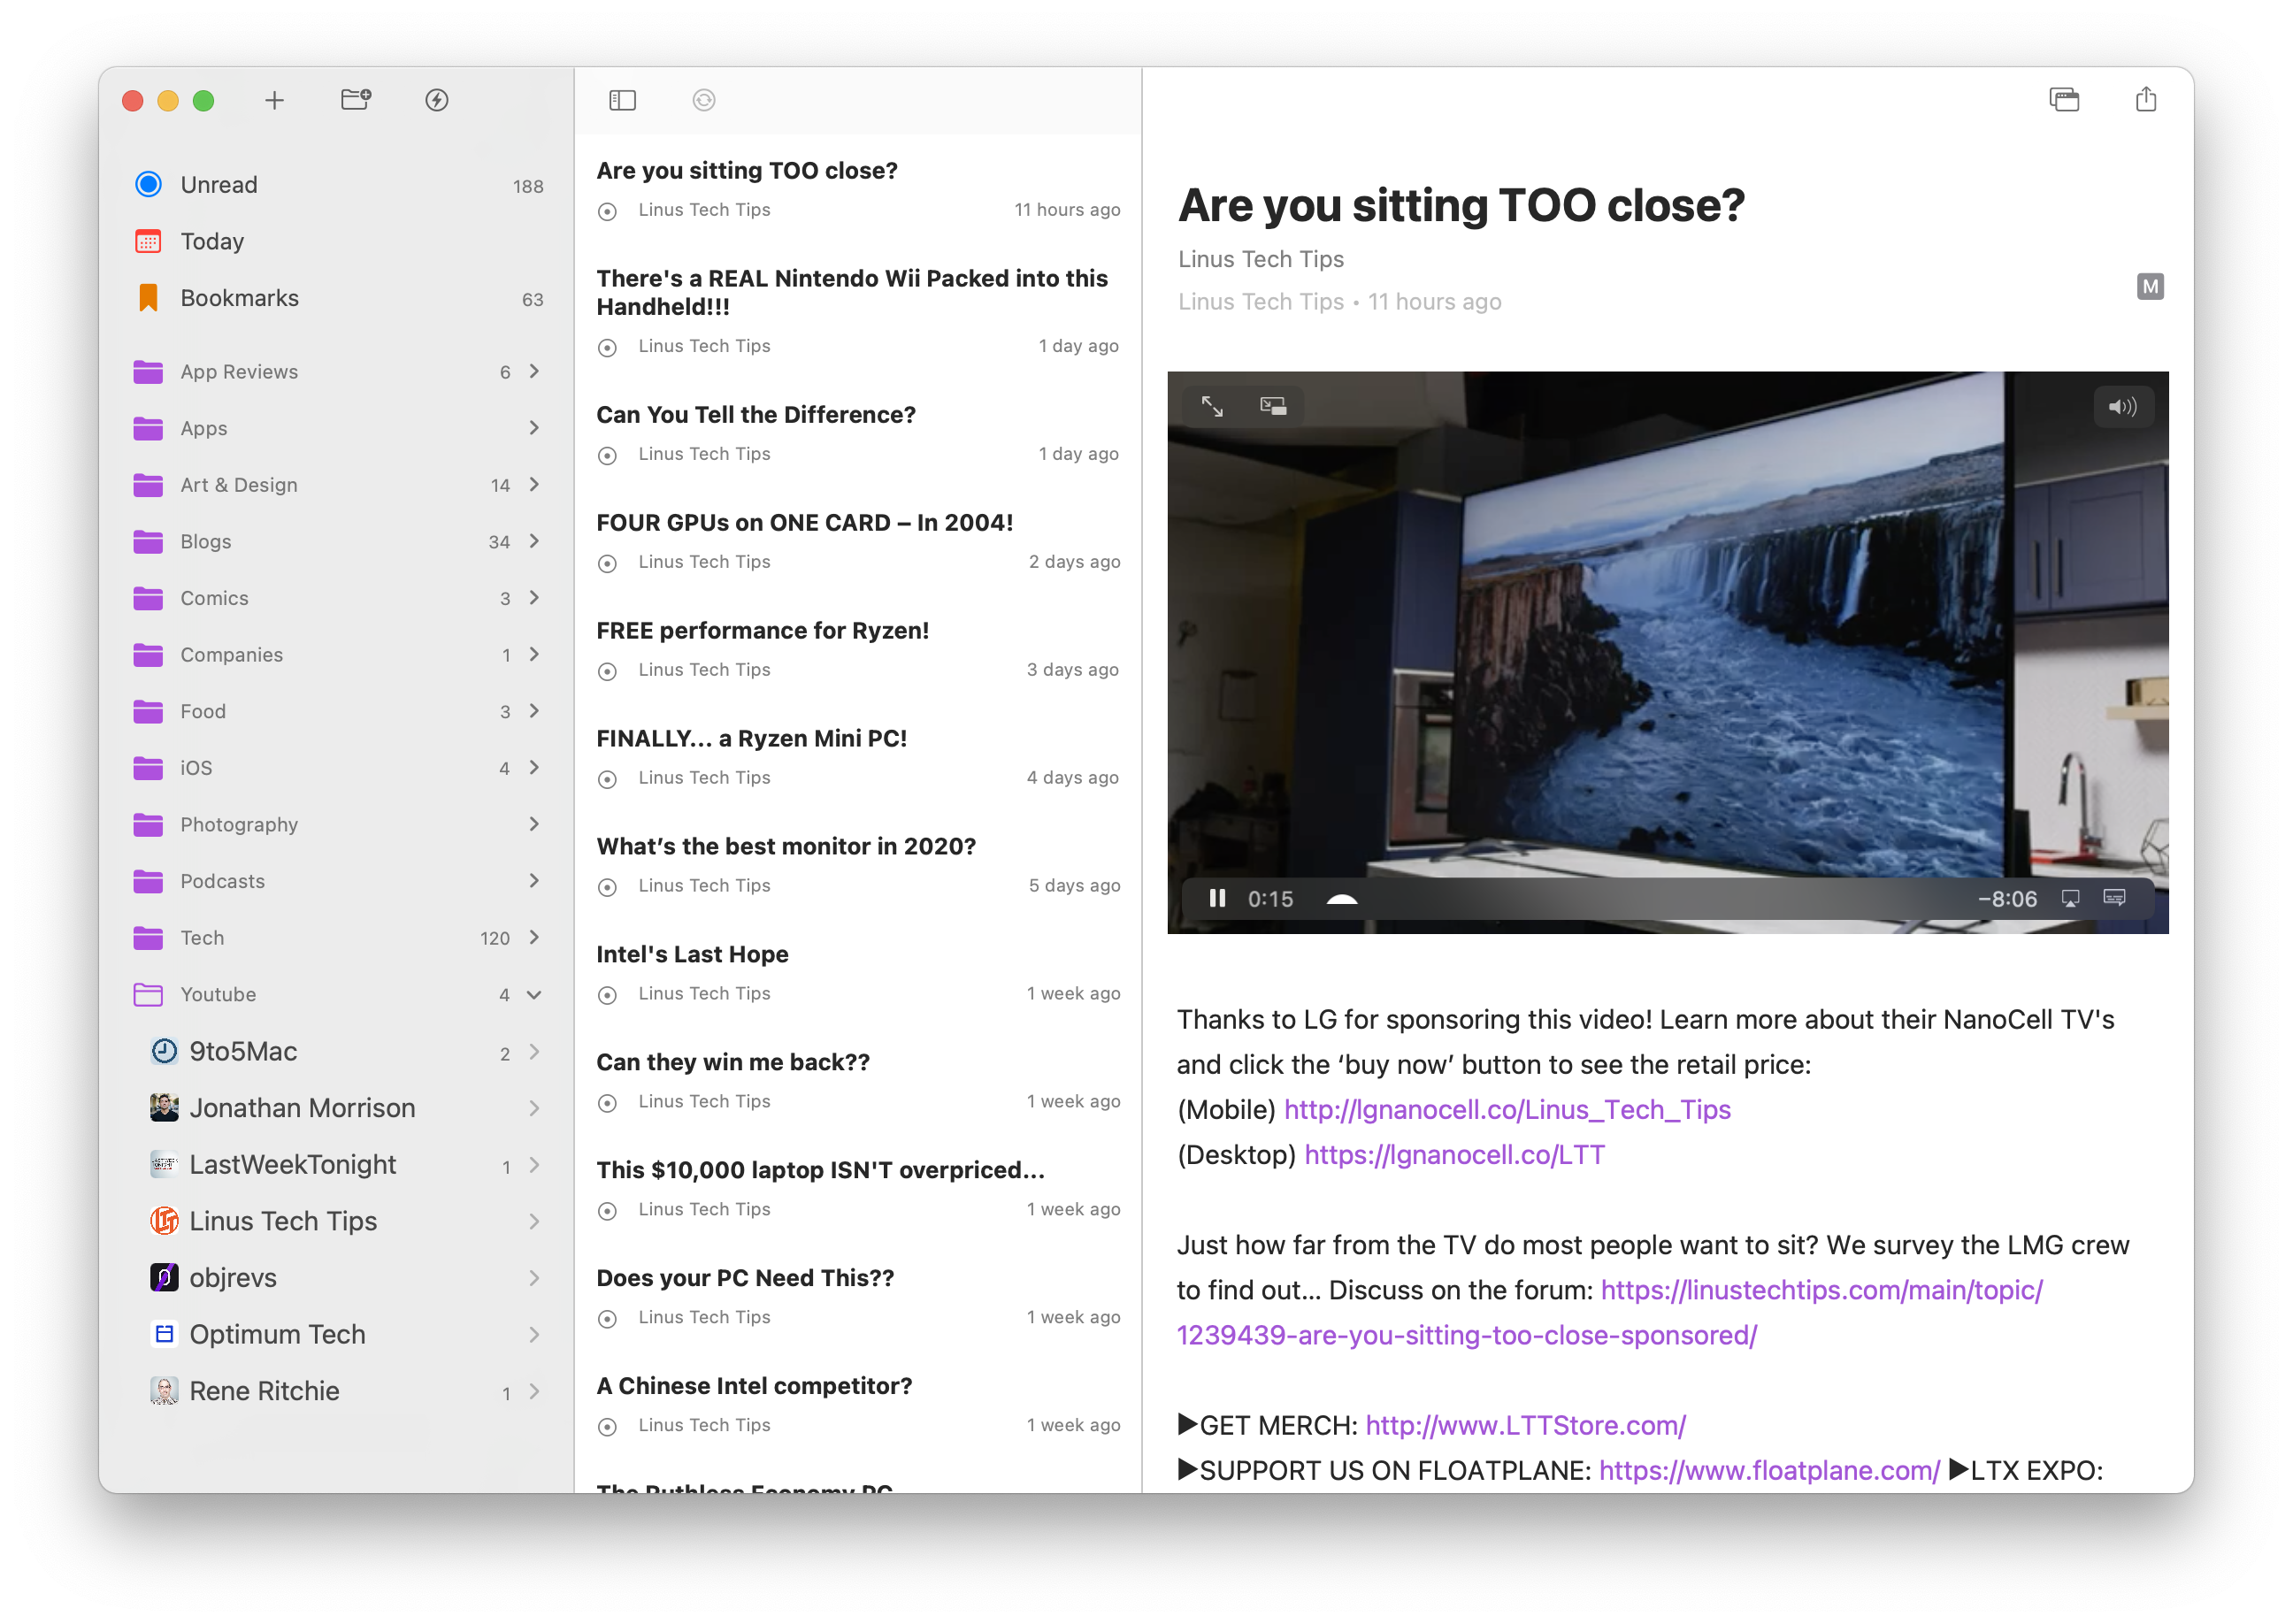Click the share icon

coord(2146,99)
